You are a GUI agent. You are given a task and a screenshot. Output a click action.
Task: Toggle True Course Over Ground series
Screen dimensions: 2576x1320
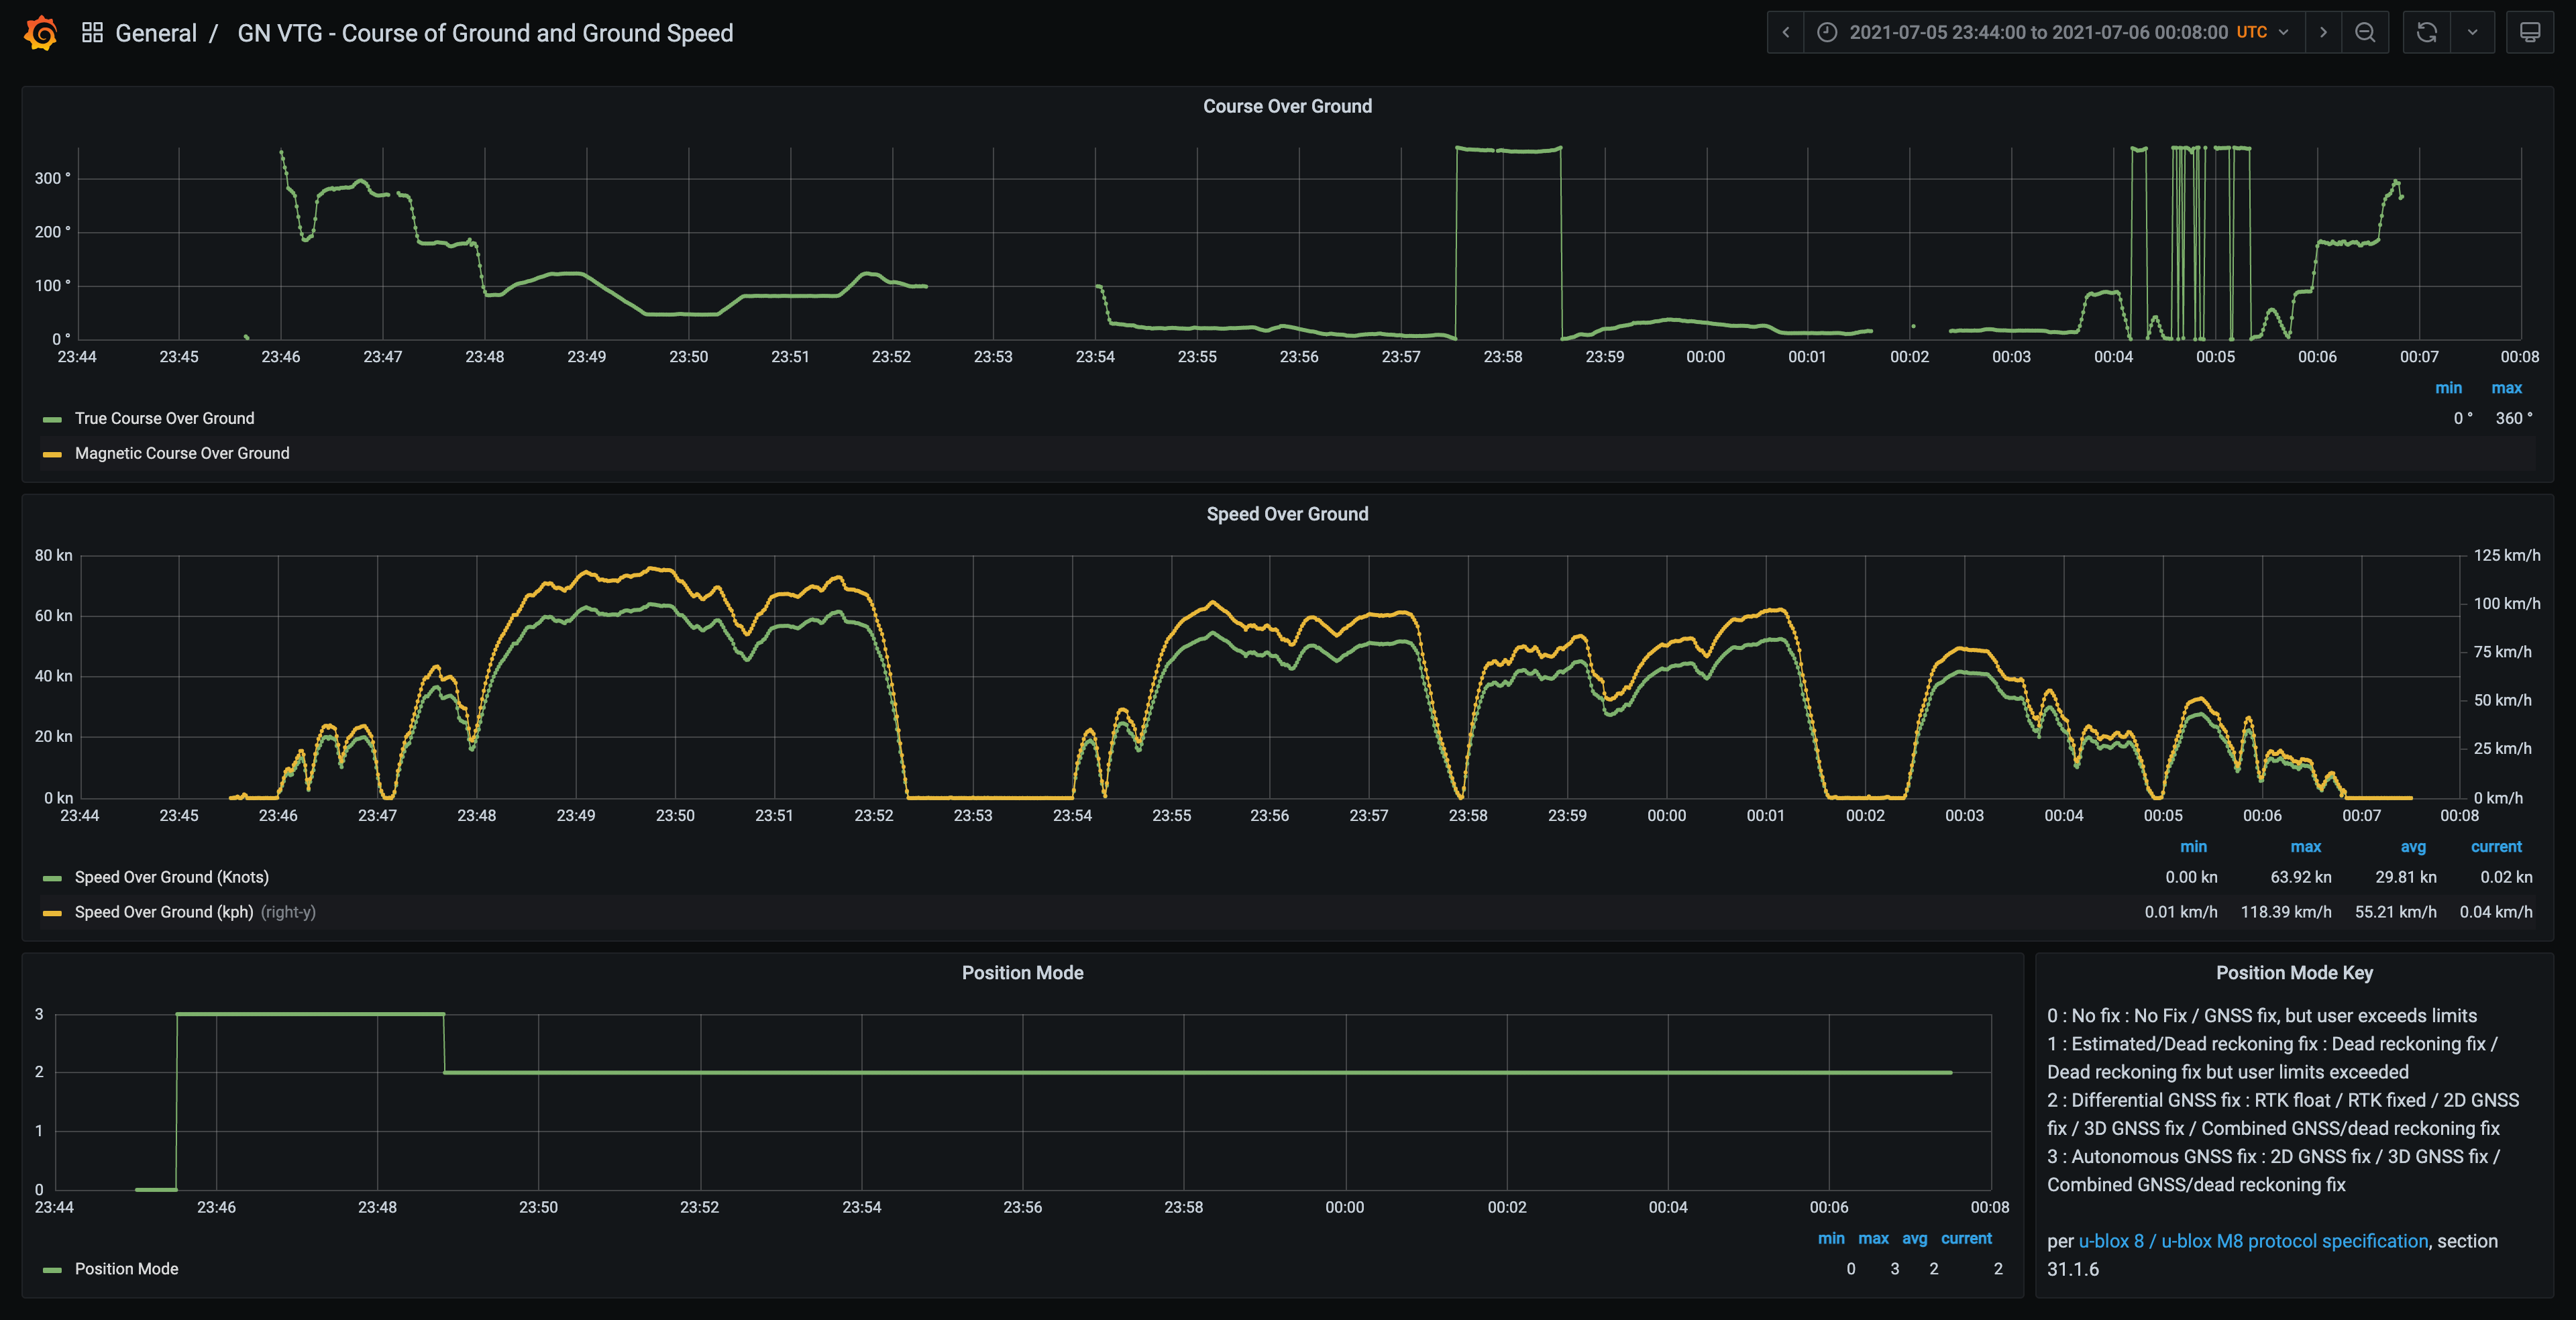(x=164, y=418)
